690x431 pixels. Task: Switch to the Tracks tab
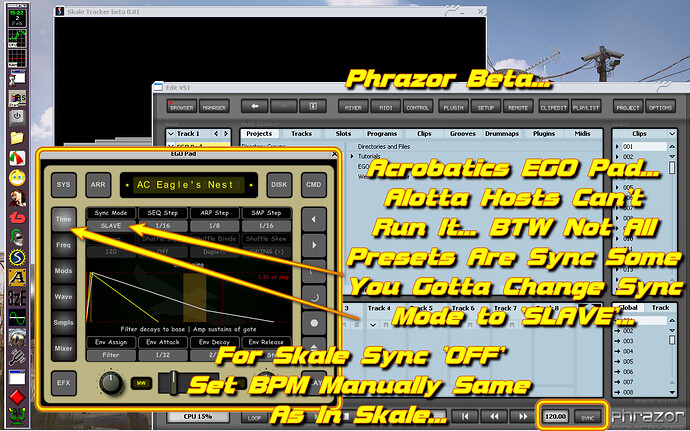(301, 133)
